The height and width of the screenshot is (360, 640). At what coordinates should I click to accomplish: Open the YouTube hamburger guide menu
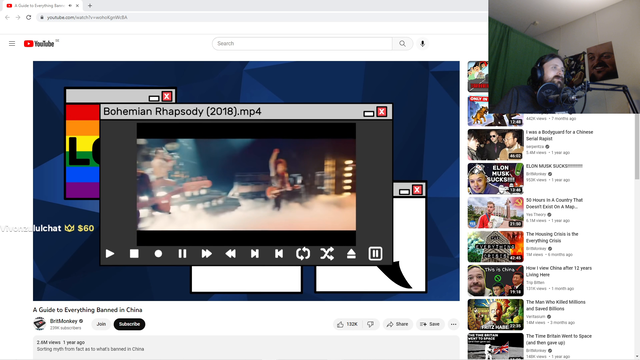coord(12,44)
